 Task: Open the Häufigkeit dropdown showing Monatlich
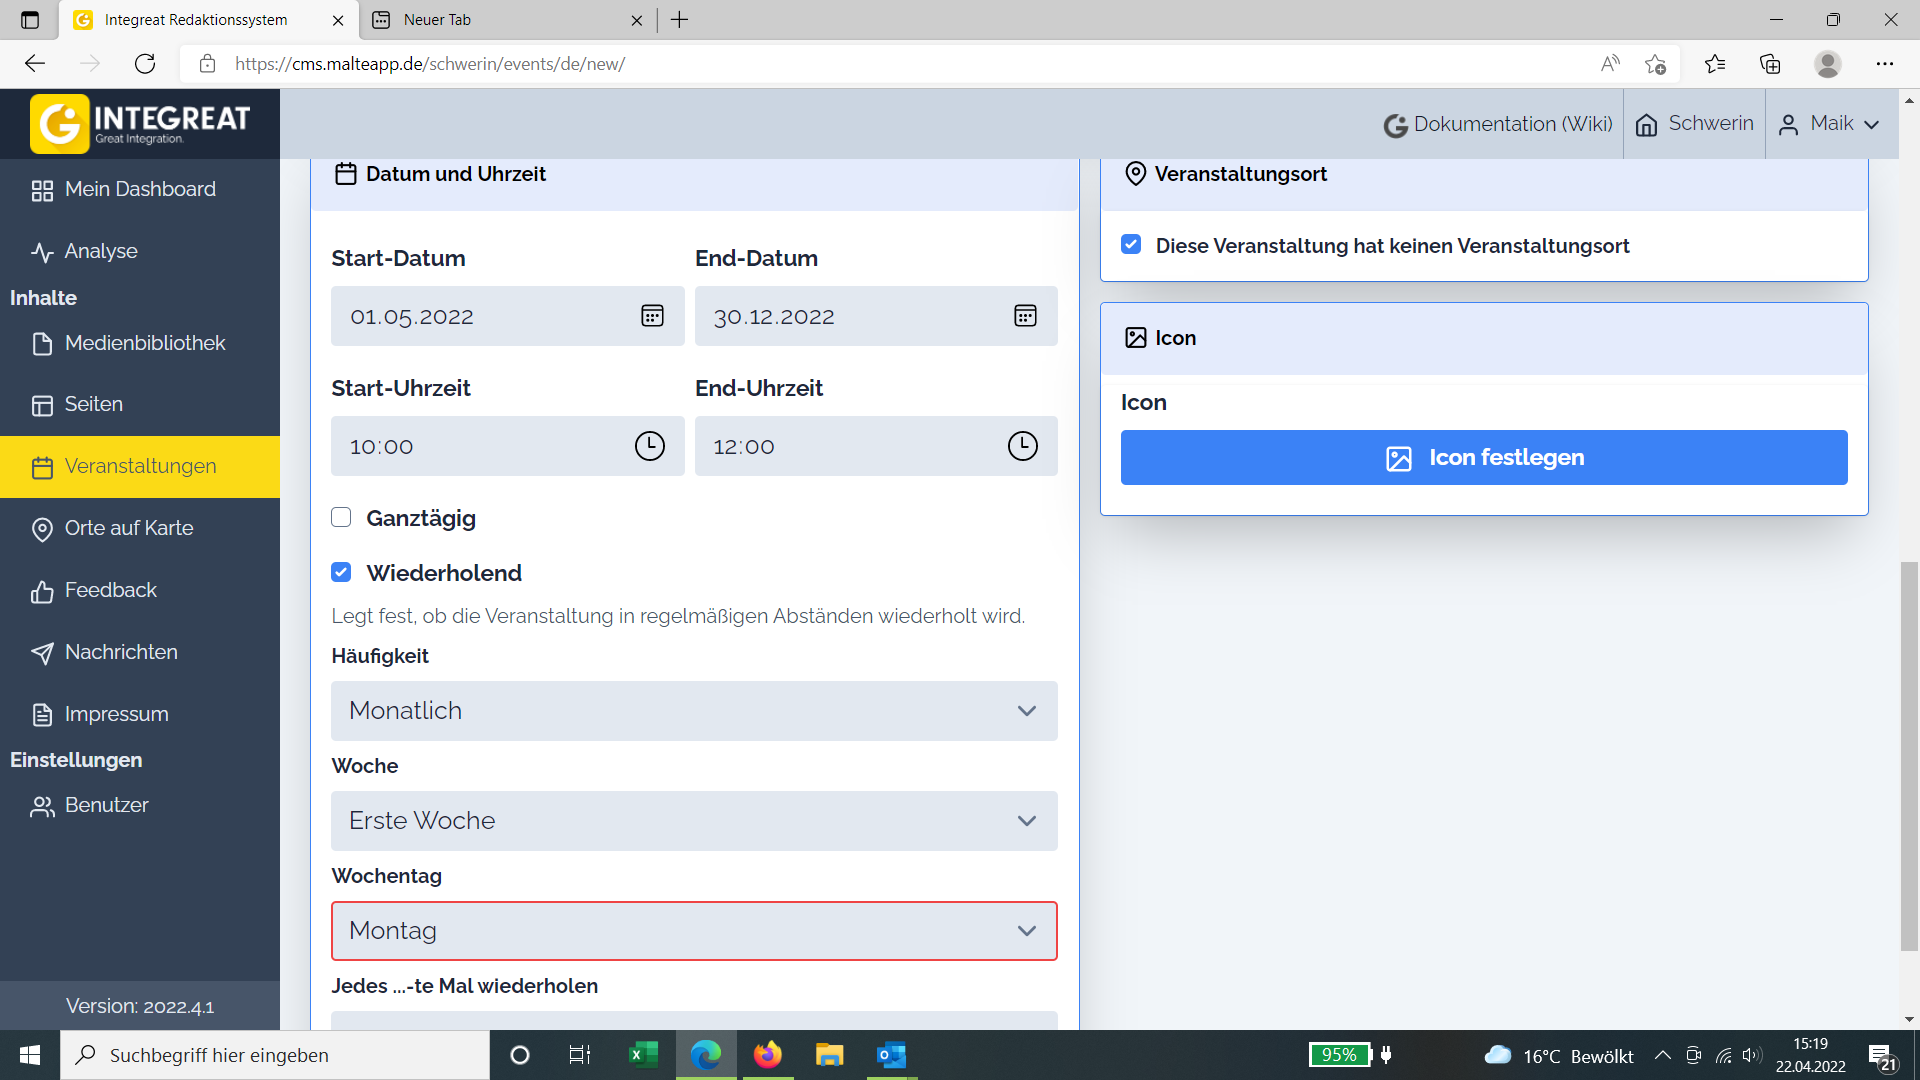694,711
